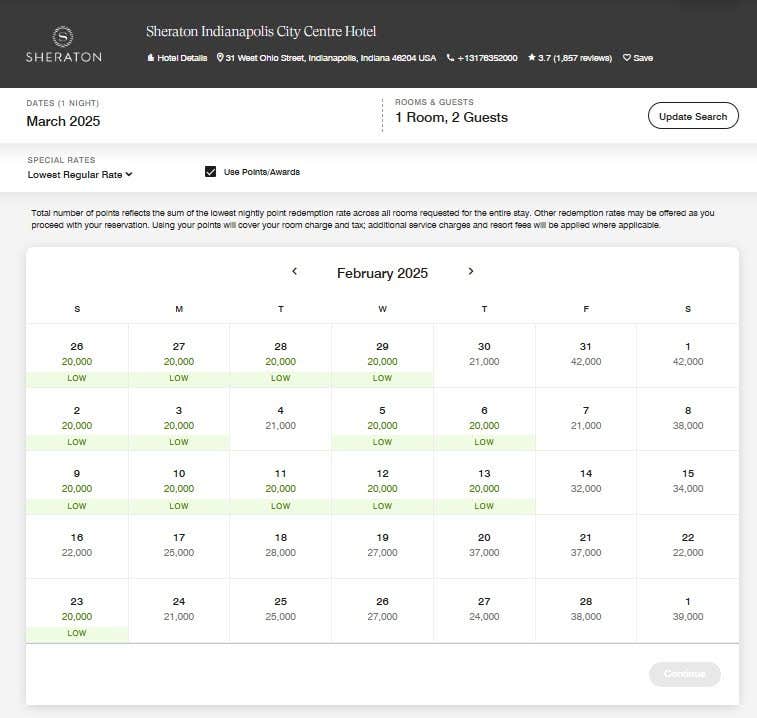The width and height of the screenshot is (757, 718).
Task: Call the hotel phone number
Action: [x=482, y=58]
